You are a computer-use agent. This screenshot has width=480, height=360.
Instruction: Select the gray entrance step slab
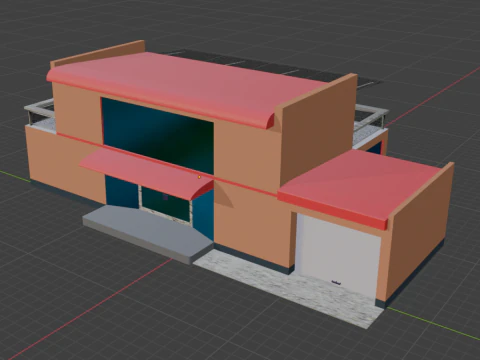pyautogui.click(x=148, y=234)
